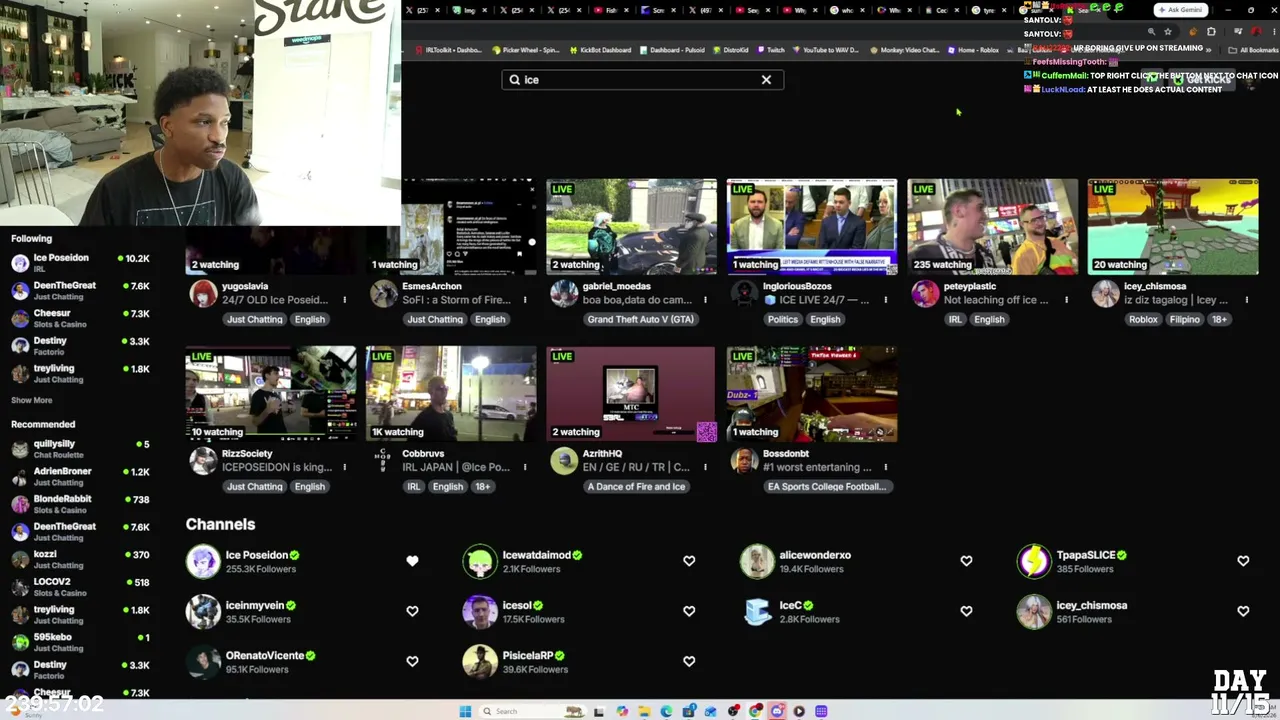Open AdrienBroner in the Recommended sidebar
Viewport: 1280px width, 720px height.
coord(80,476)
